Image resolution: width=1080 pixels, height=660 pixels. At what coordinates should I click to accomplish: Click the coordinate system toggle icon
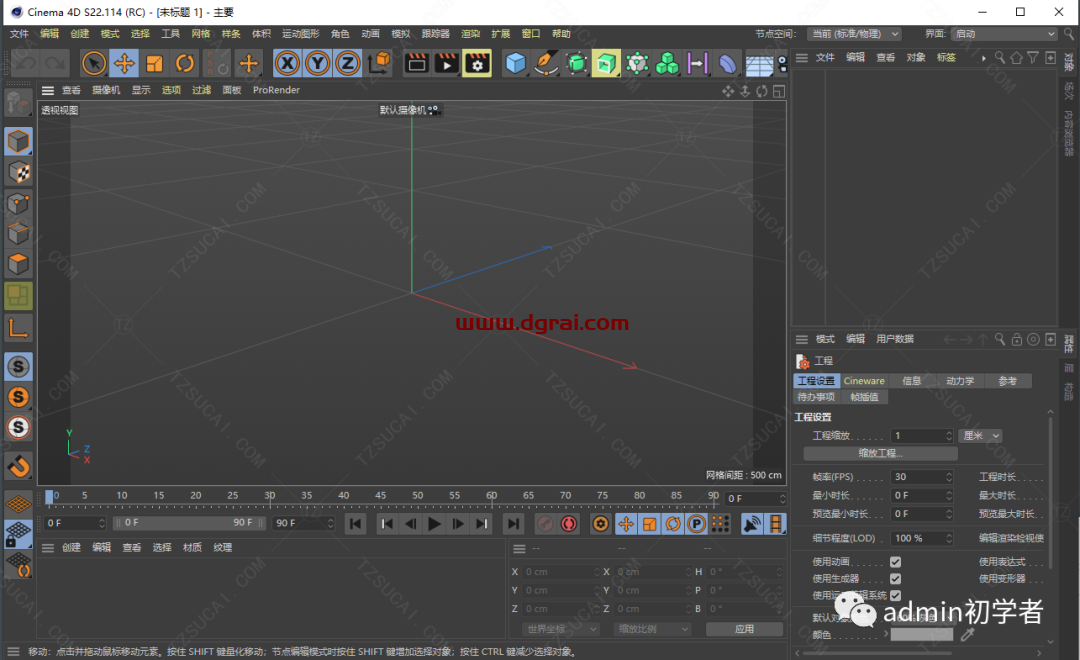pyautogui.click(x=379, y=63)
